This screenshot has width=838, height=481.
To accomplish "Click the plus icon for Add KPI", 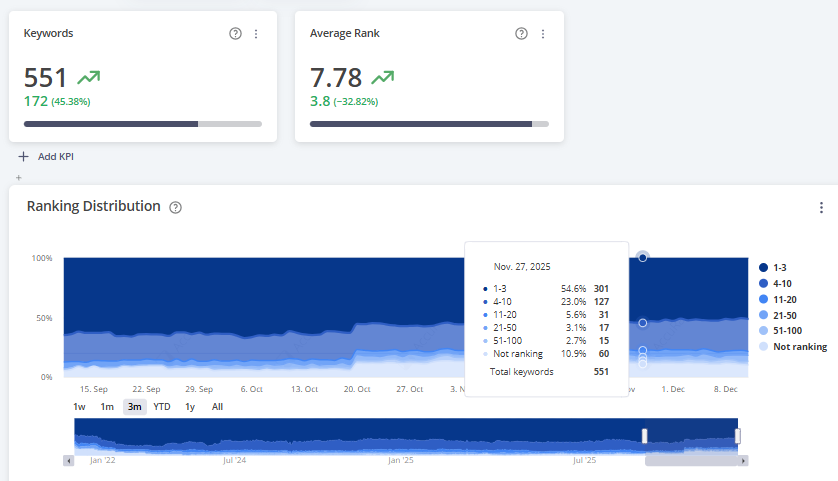I will tap(24, 156).
